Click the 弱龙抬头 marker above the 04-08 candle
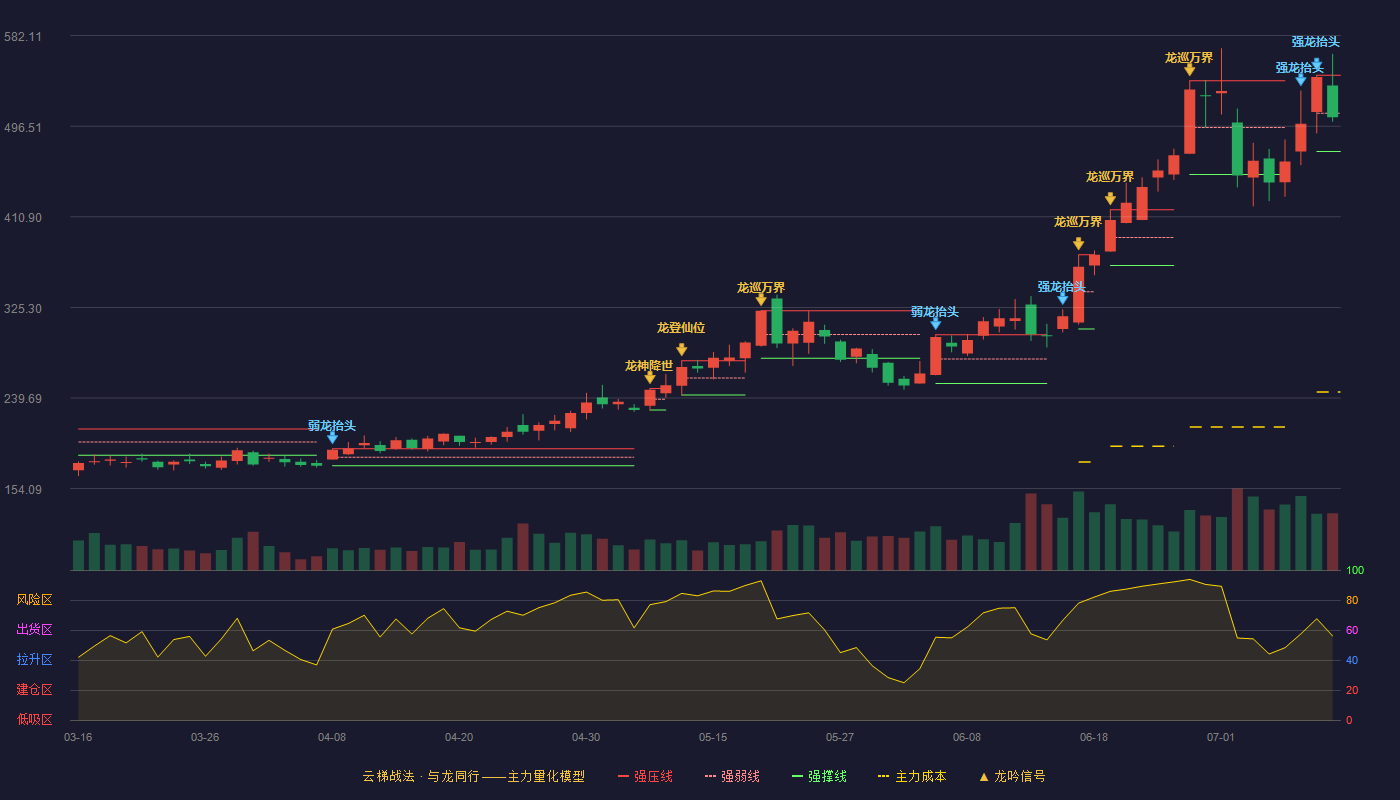This screenshot has width=1400, height=800. (332, 437)
